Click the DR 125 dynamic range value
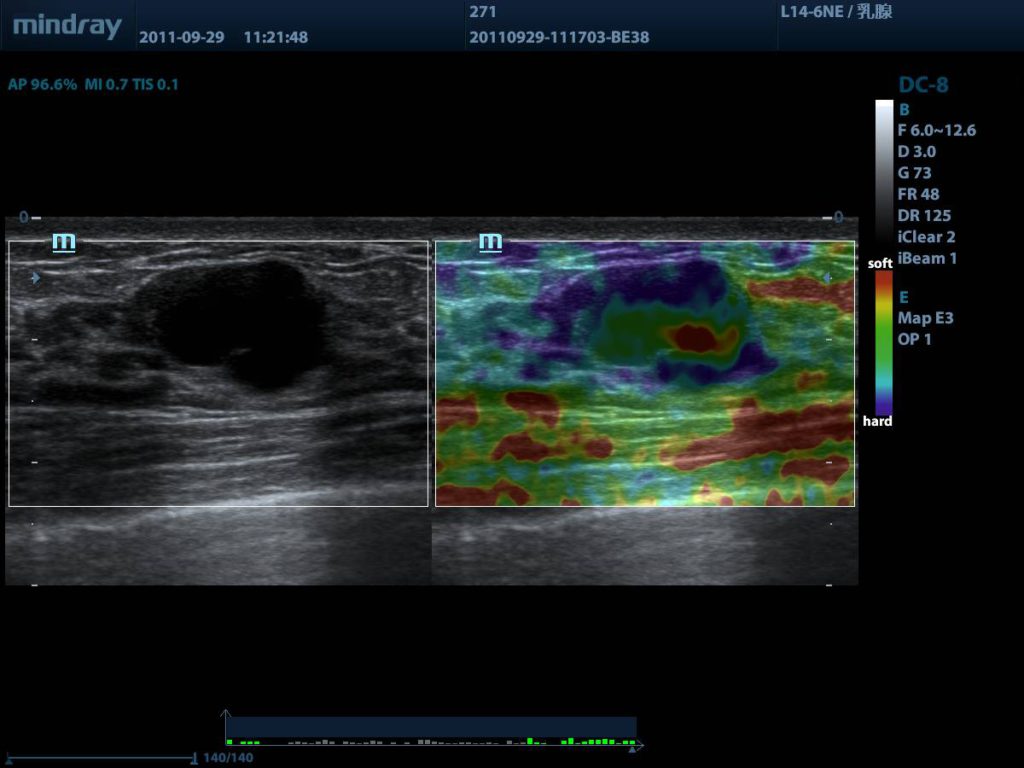Viewport: 1024px width, 768px height. 924,215
